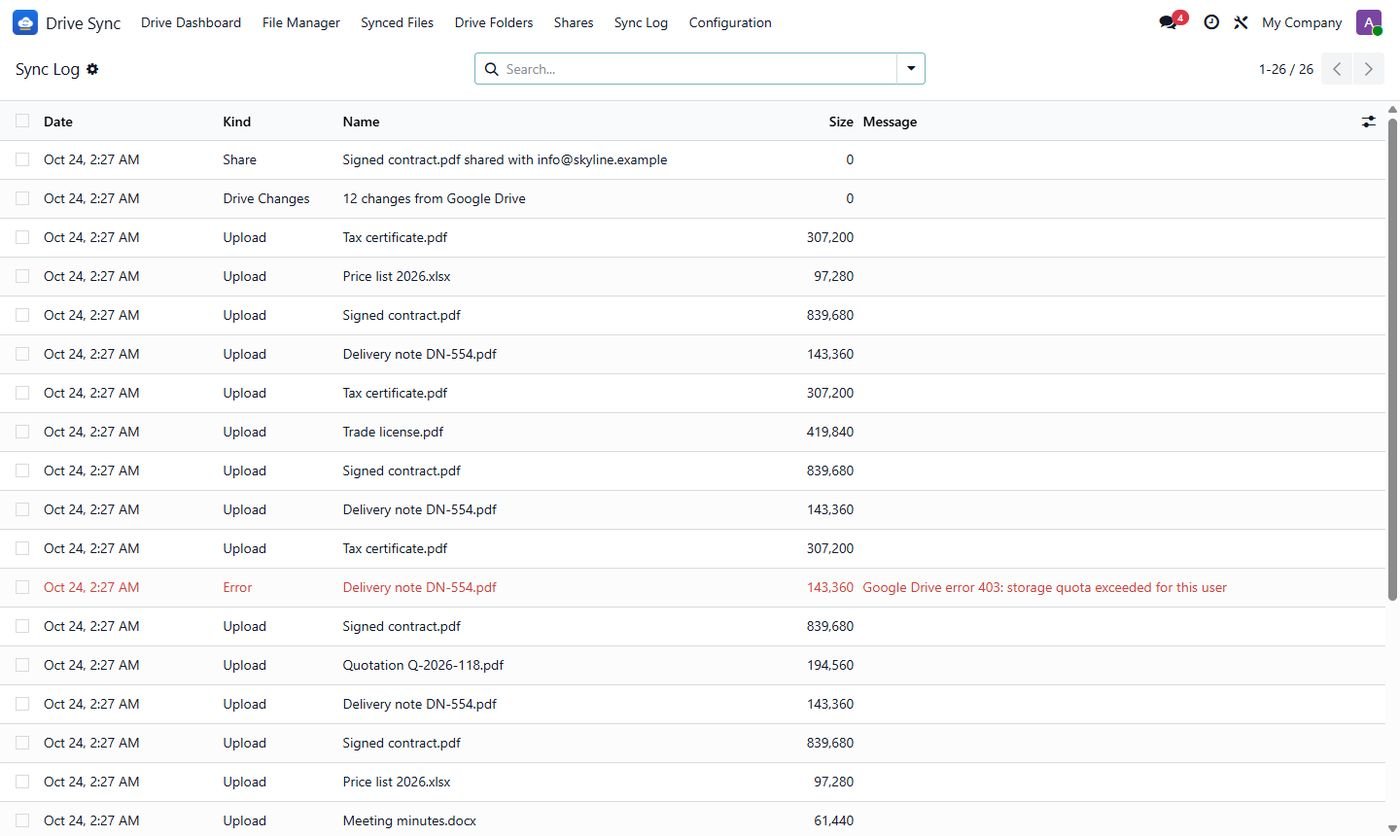1400x836 pixels.
Task: Open the My Company switcher
Action: (1301, 22)
